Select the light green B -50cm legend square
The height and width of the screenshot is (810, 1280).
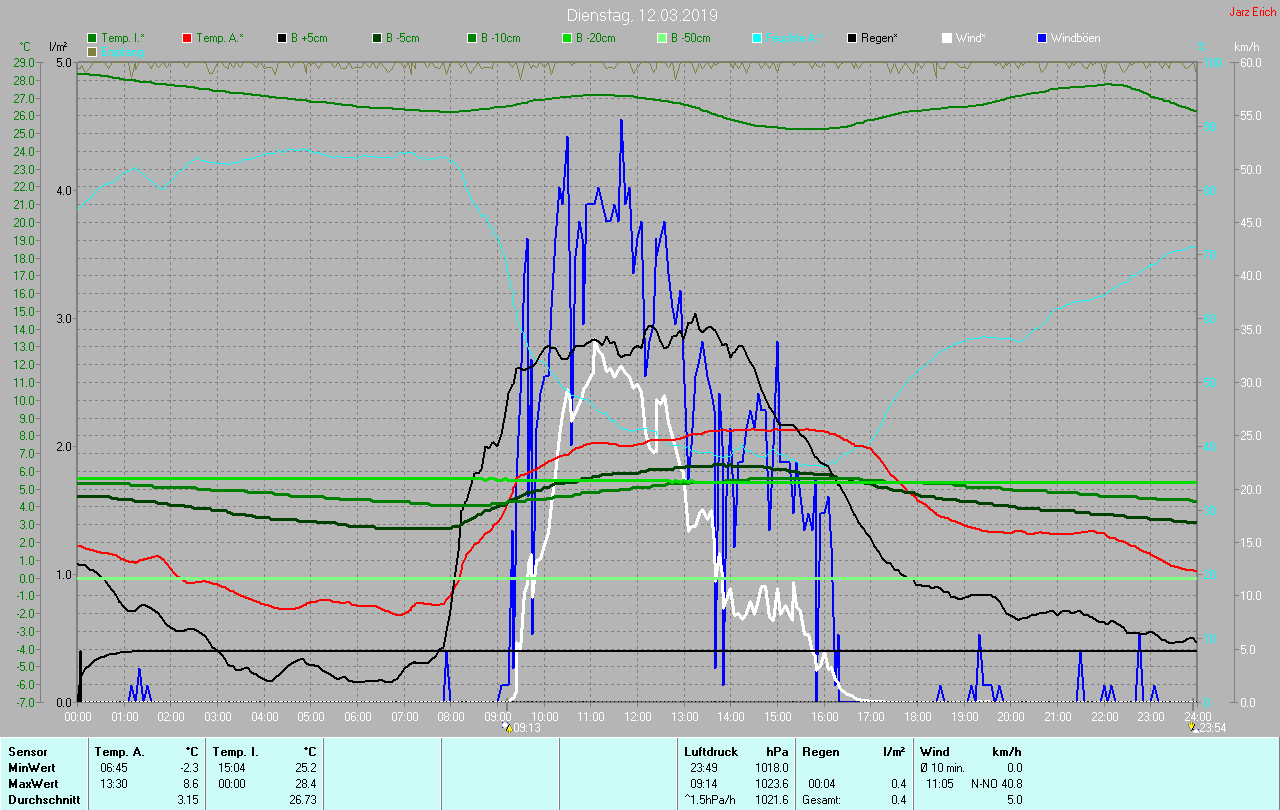point(663,38)
